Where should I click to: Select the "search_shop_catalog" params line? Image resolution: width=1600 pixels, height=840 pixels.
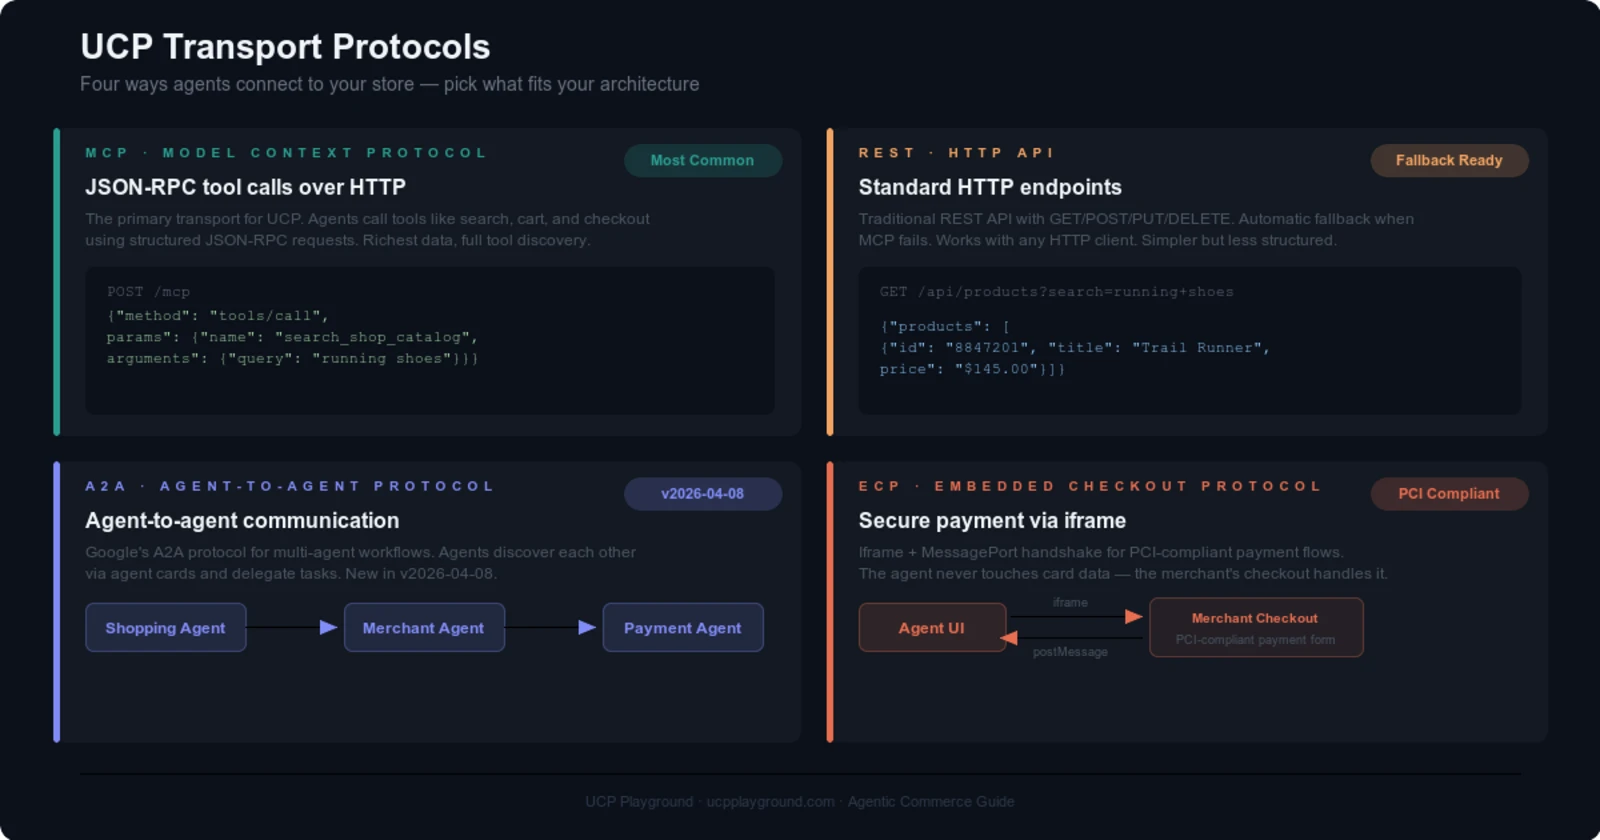pyautogui.click(x=292, y=337)
